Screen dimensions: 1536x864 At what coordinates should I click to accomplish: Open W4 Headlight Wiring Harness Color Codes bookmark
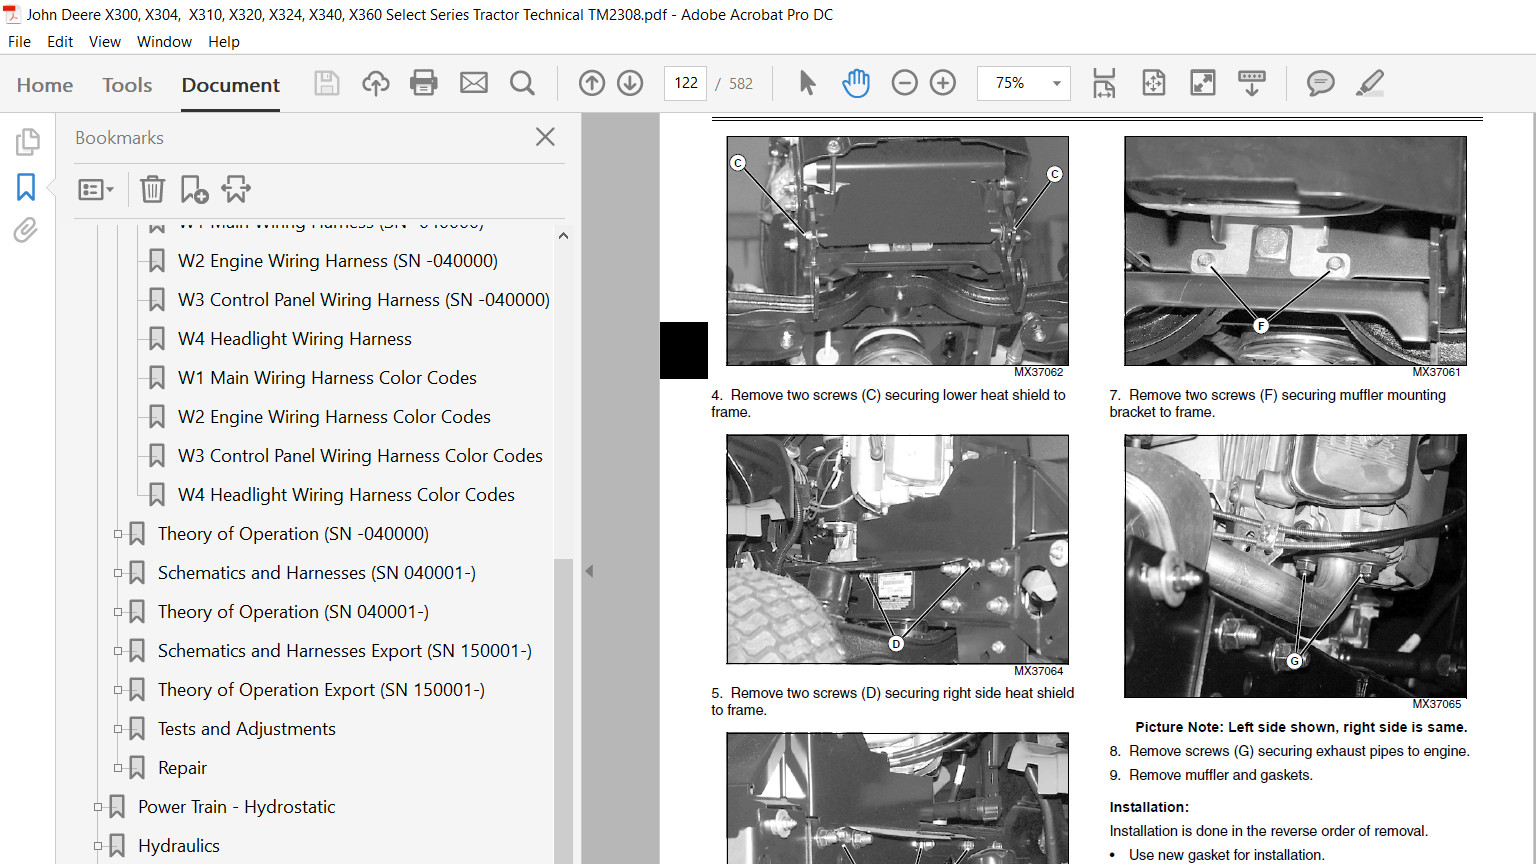click(346, 495)
